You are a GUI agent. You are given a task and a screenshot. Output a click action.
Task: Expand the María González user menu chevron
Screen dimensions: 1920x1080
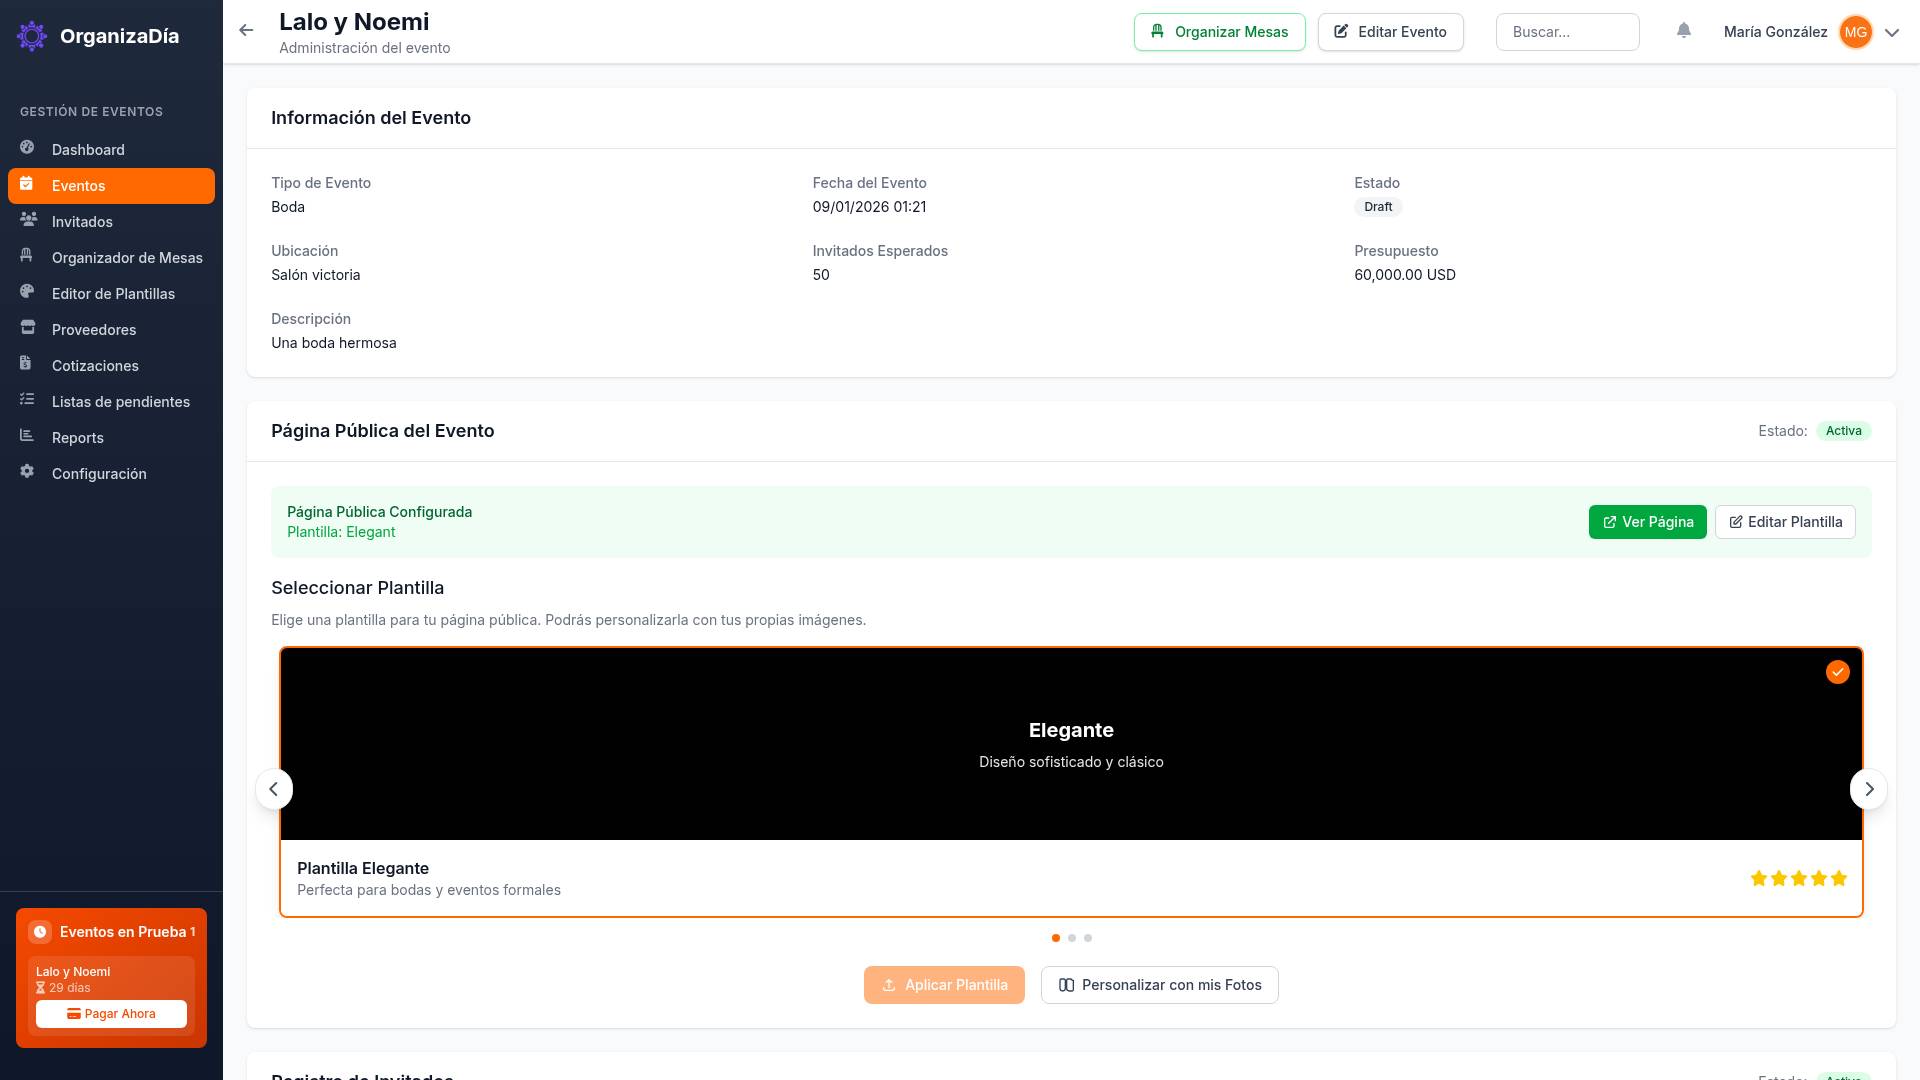(x=1892, y=32)
